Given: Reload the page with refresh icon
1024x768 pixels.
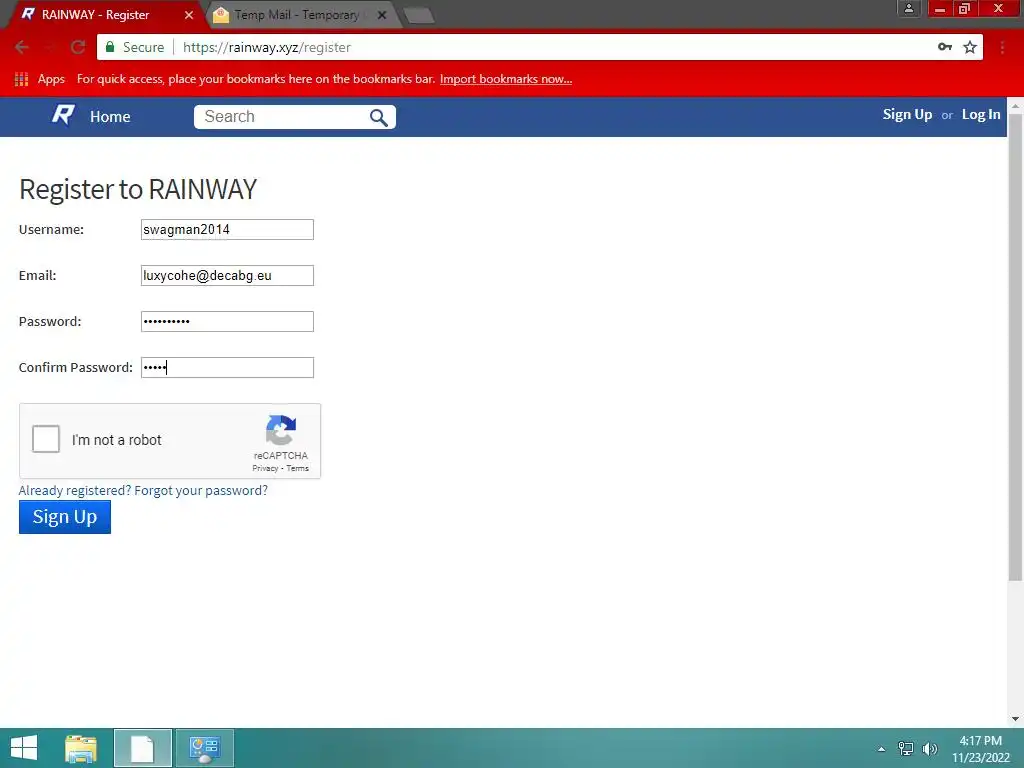Looking at the screenshot, I should (78, 47).
